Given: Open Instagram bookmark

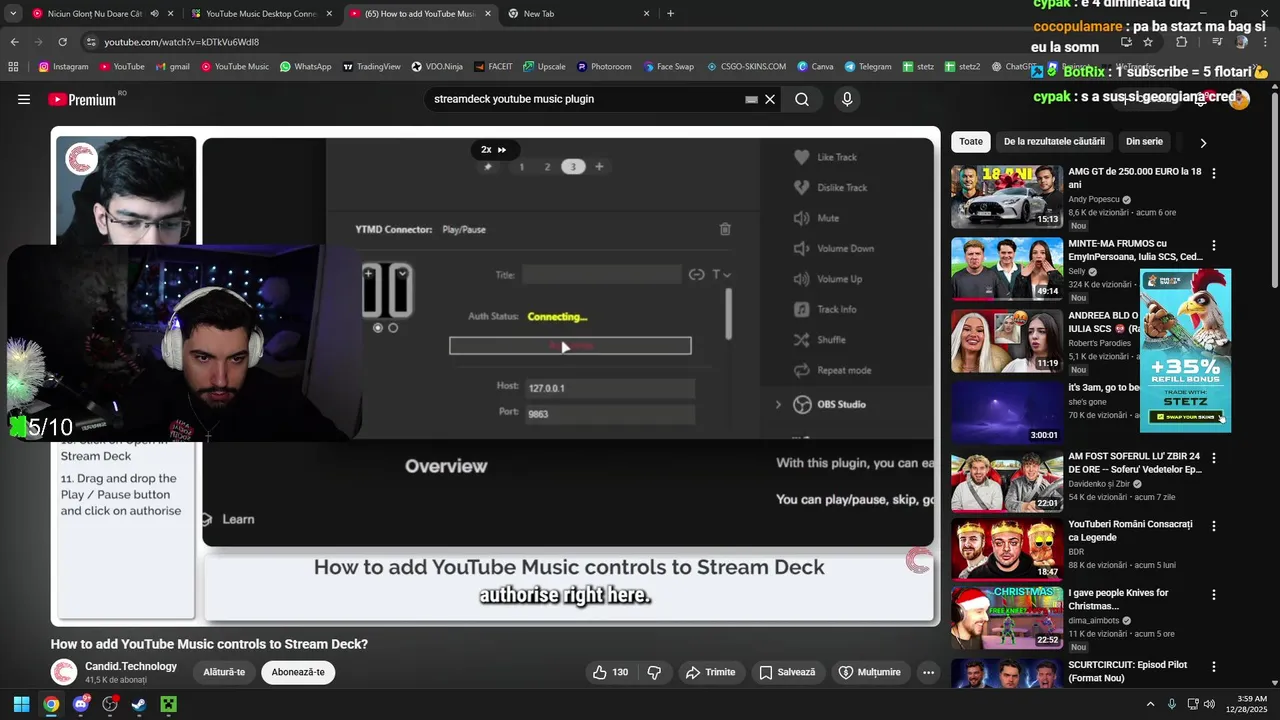Looking at the screenshot, I should pos(64,66).
